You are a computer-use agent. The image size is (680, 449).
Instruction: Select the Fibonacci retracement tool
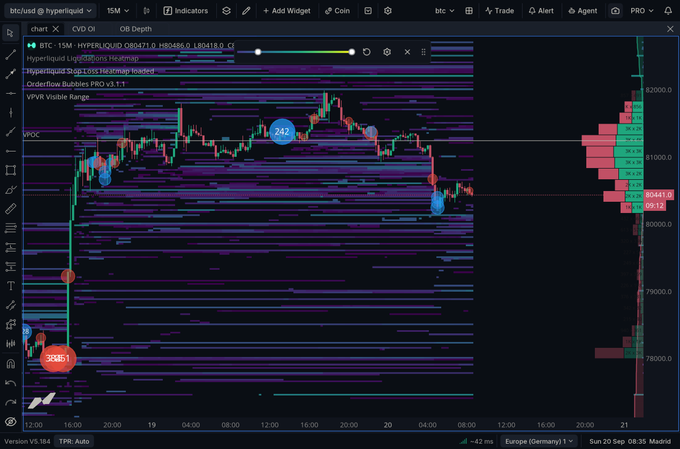[10, 228]
